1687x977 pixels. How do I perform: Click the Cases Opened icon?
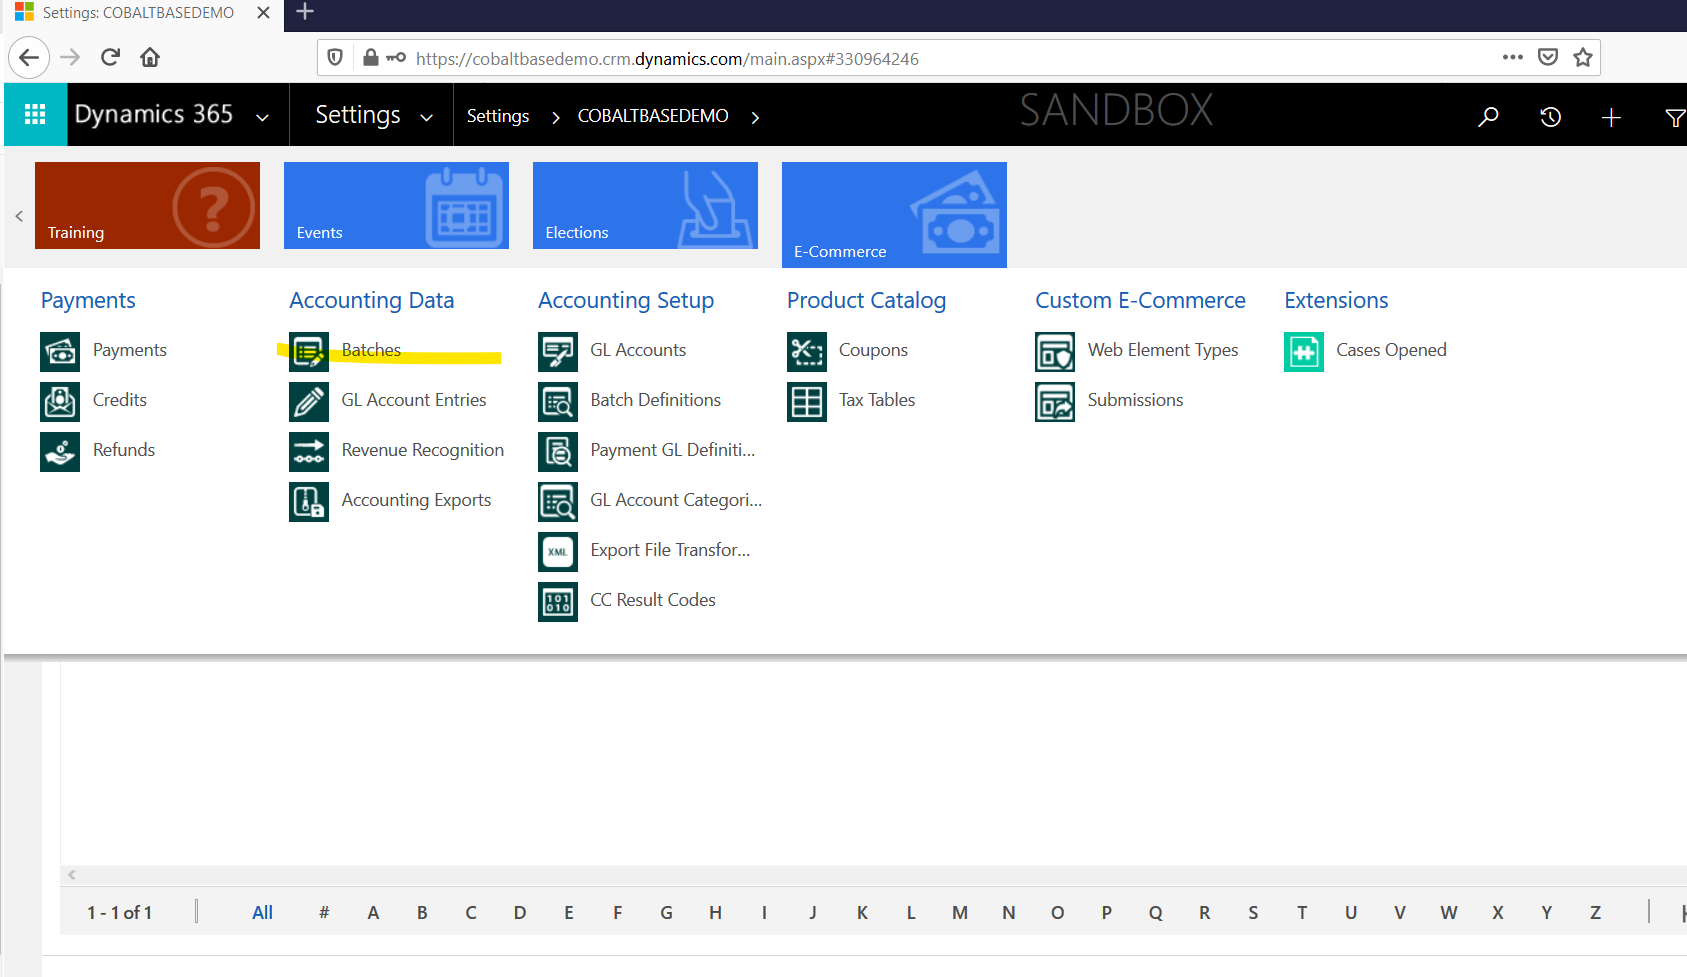1304,351
